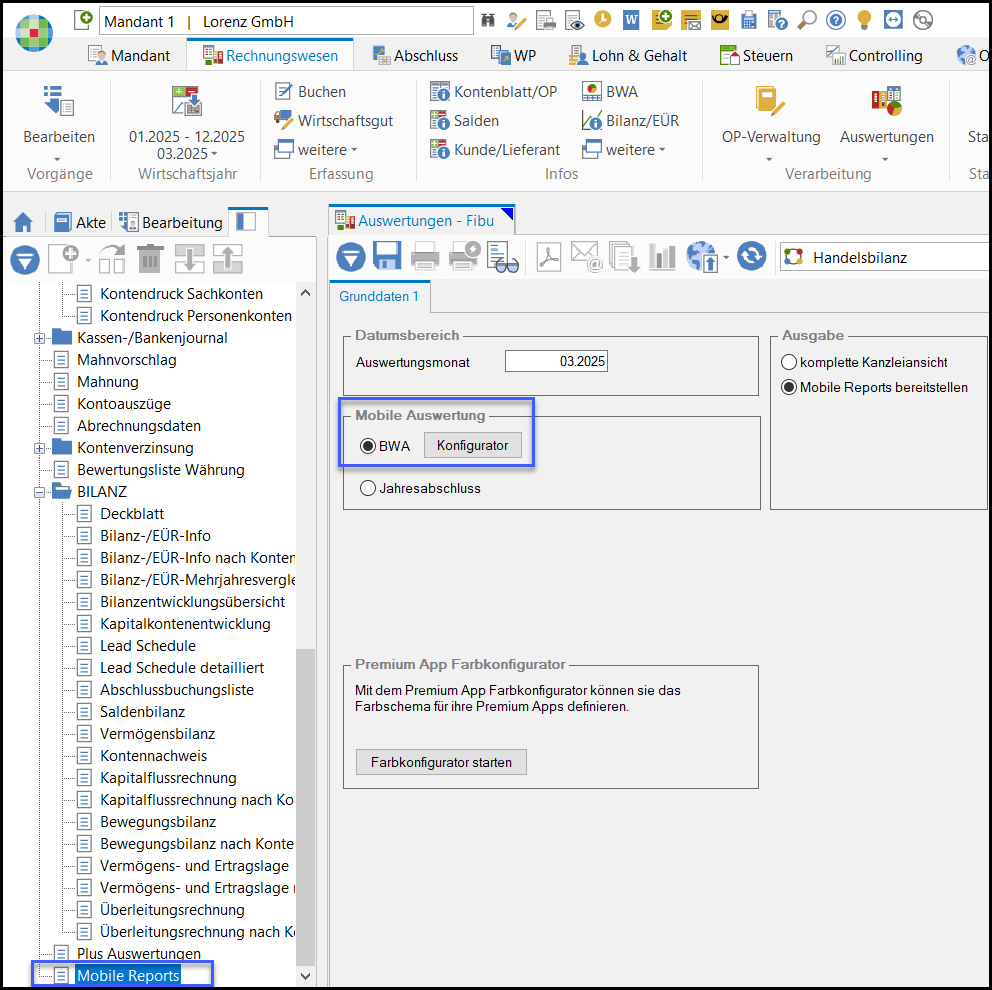Expand the Kassen-/Bankenjournal folder
This screenshot has width=992, height=990.
pyautogui.click(x=39, y=338)
